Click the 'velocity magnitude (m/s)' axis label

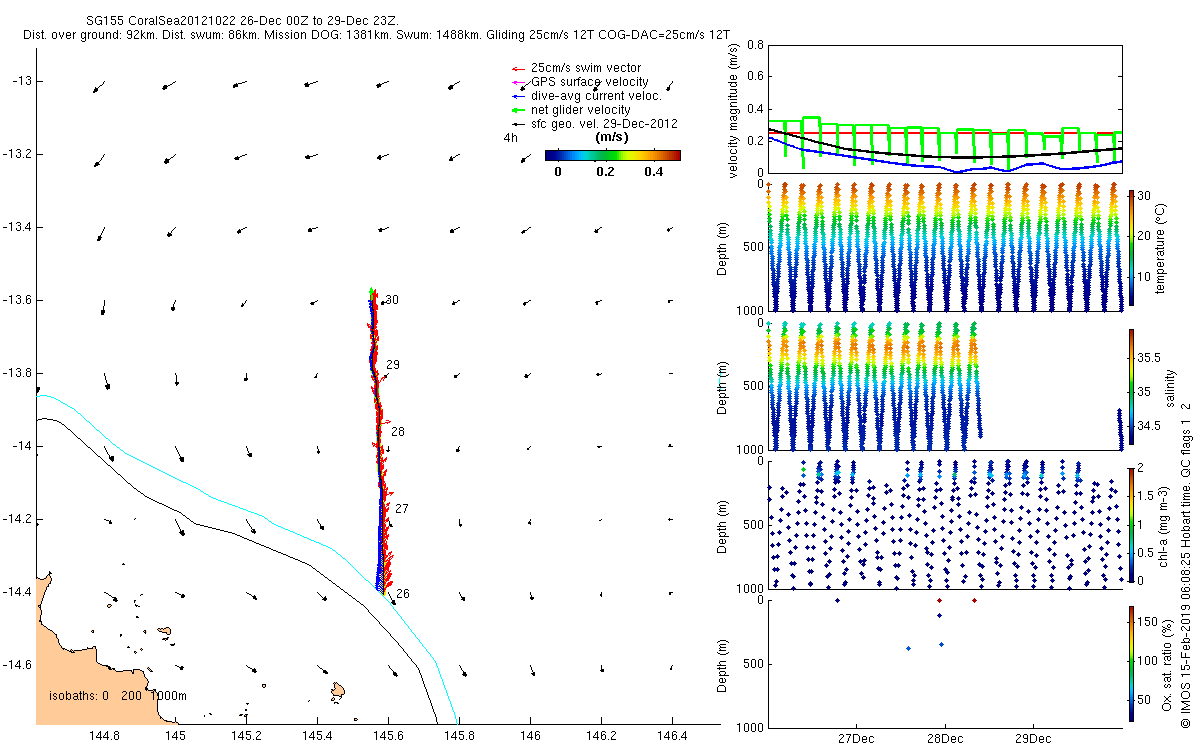[x=734, y=112]
